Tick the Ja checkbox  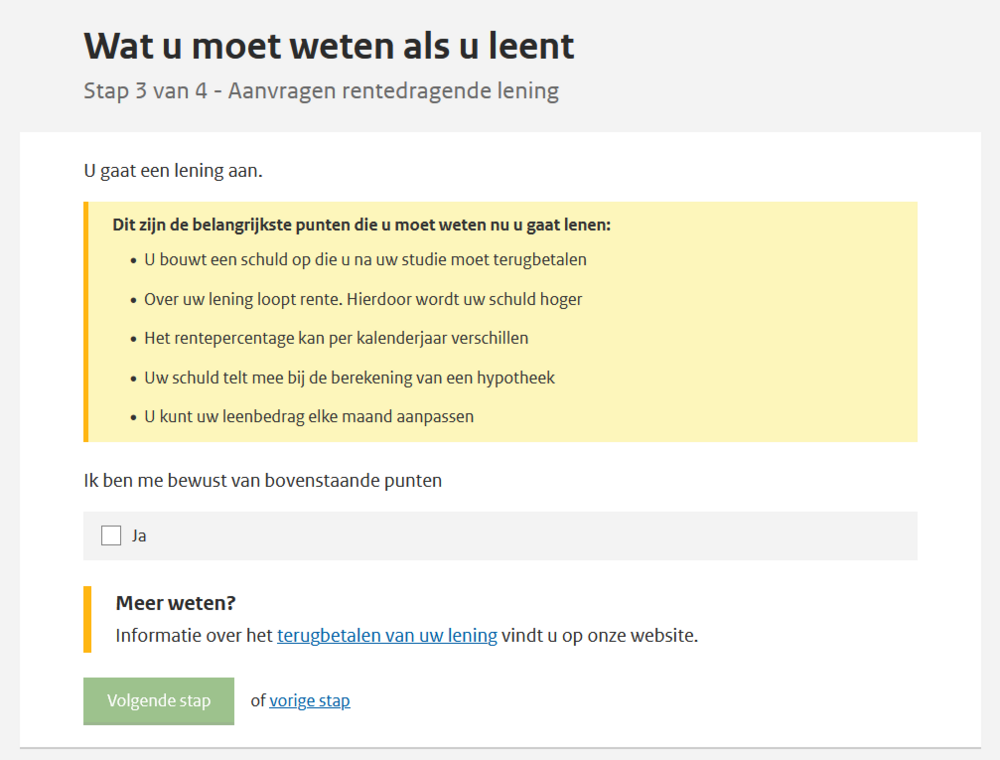[x=111, y=536]
